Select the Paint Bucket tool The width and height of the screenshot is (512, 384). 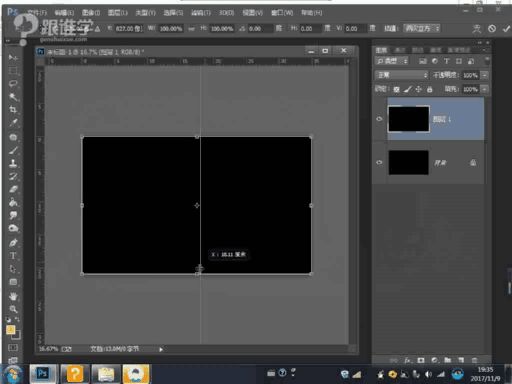(13, 202)
